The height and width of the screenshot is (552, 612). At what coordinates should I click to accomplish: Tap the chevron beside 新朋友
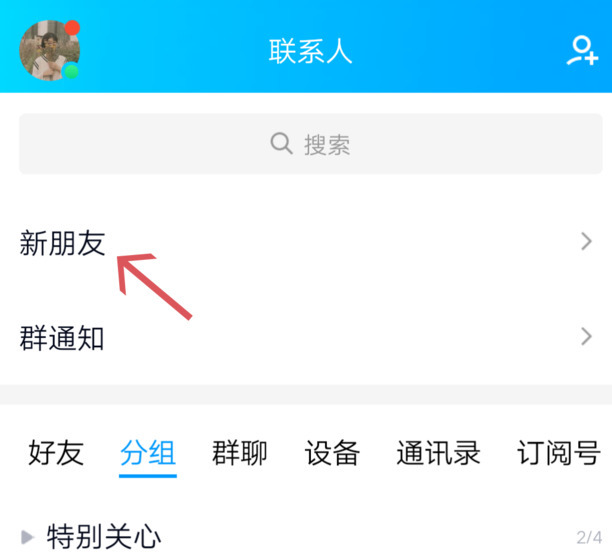pyautogui.click(x=586, y=241)
